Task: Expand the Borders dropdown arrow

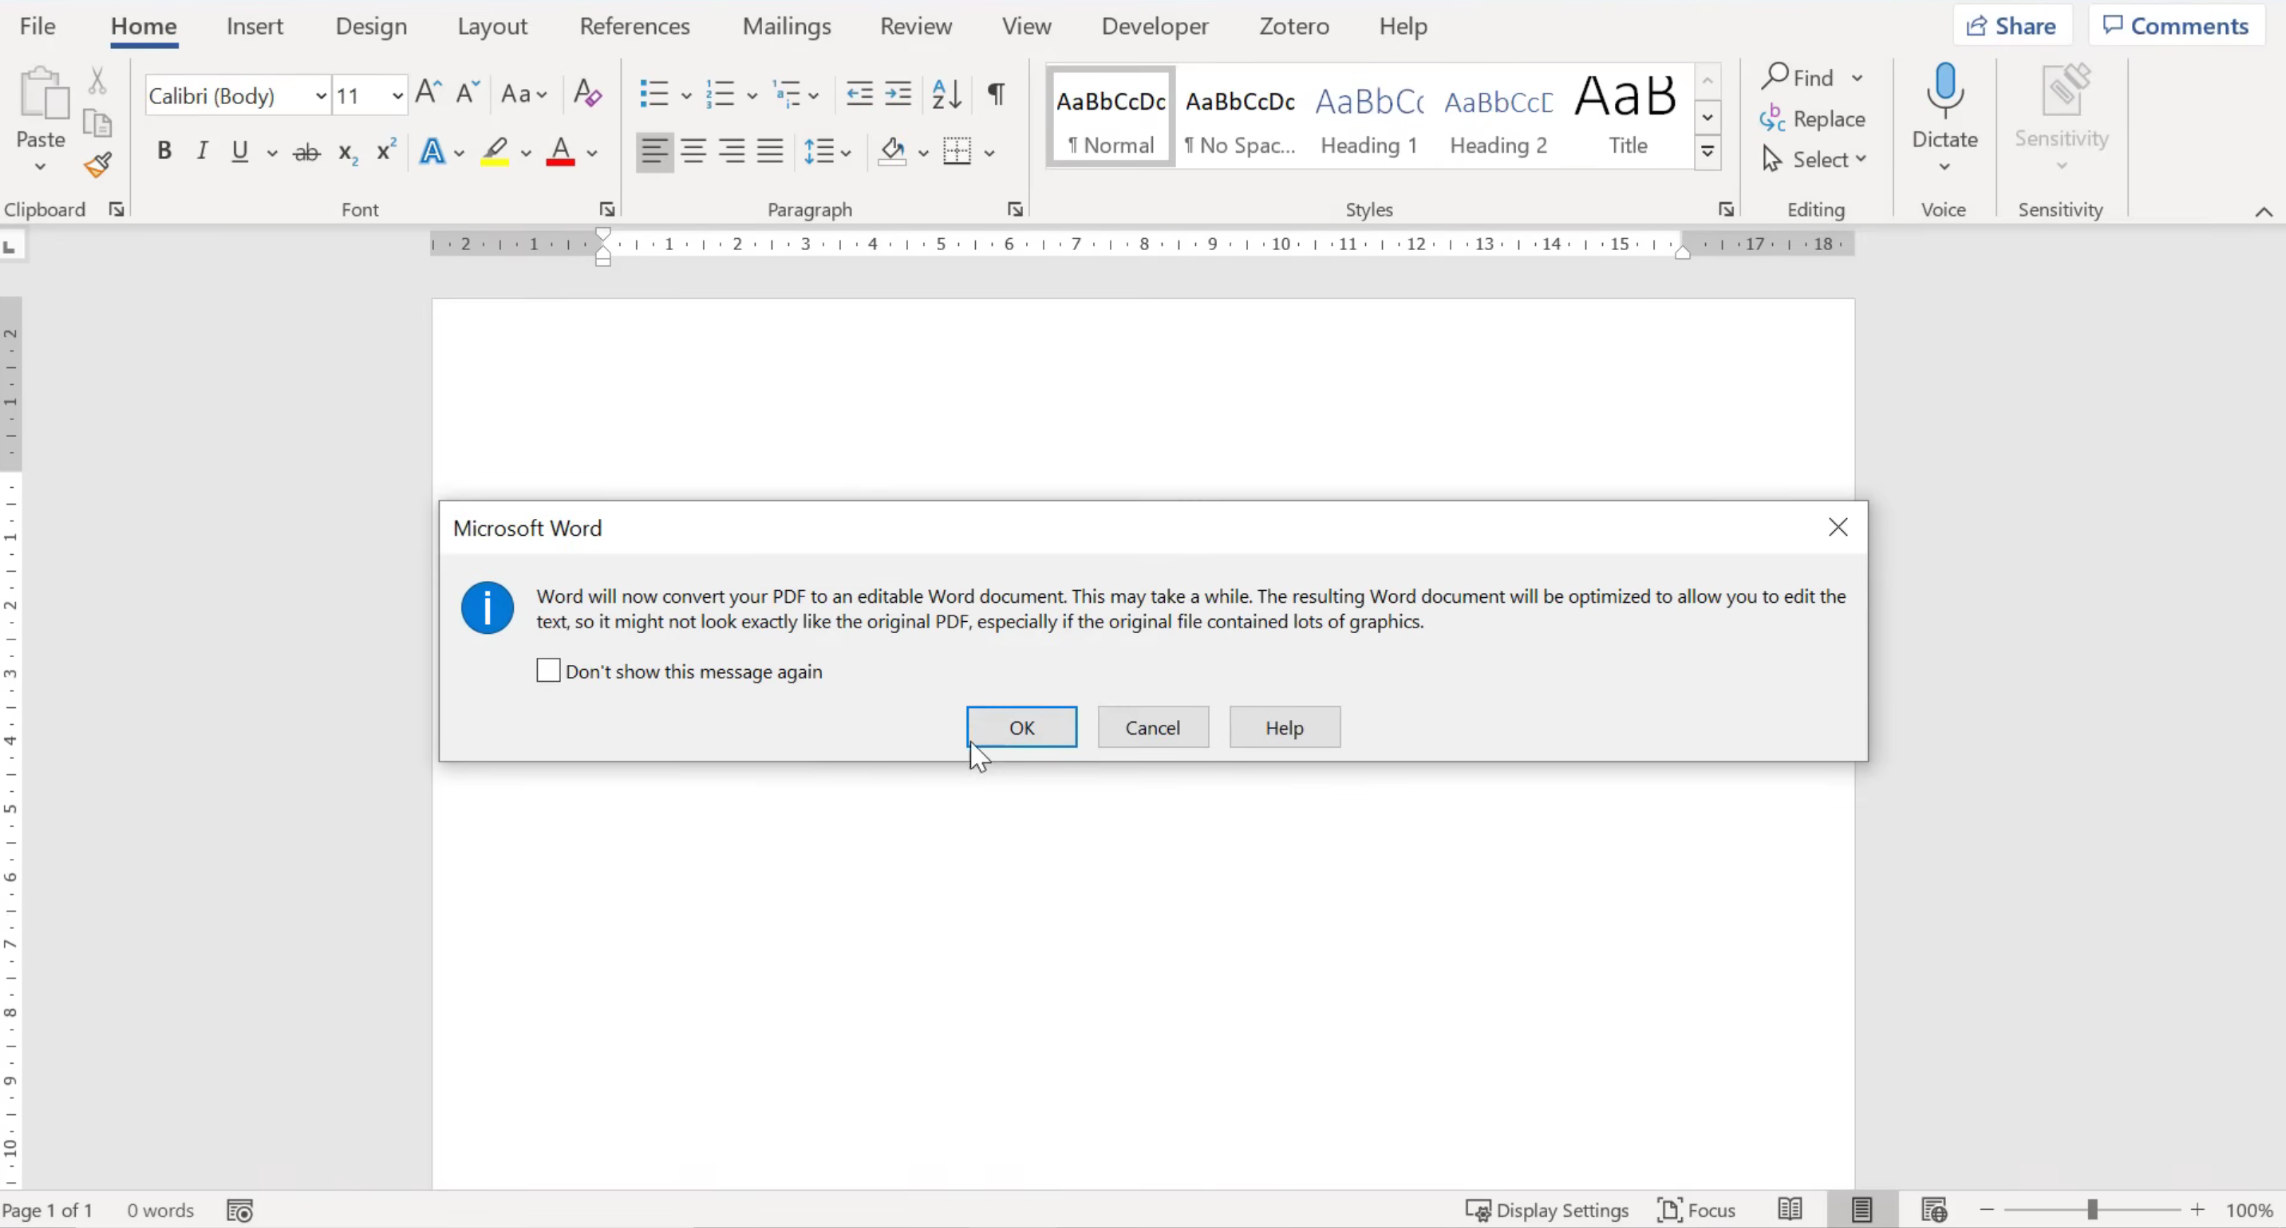Action: (989, 153)
